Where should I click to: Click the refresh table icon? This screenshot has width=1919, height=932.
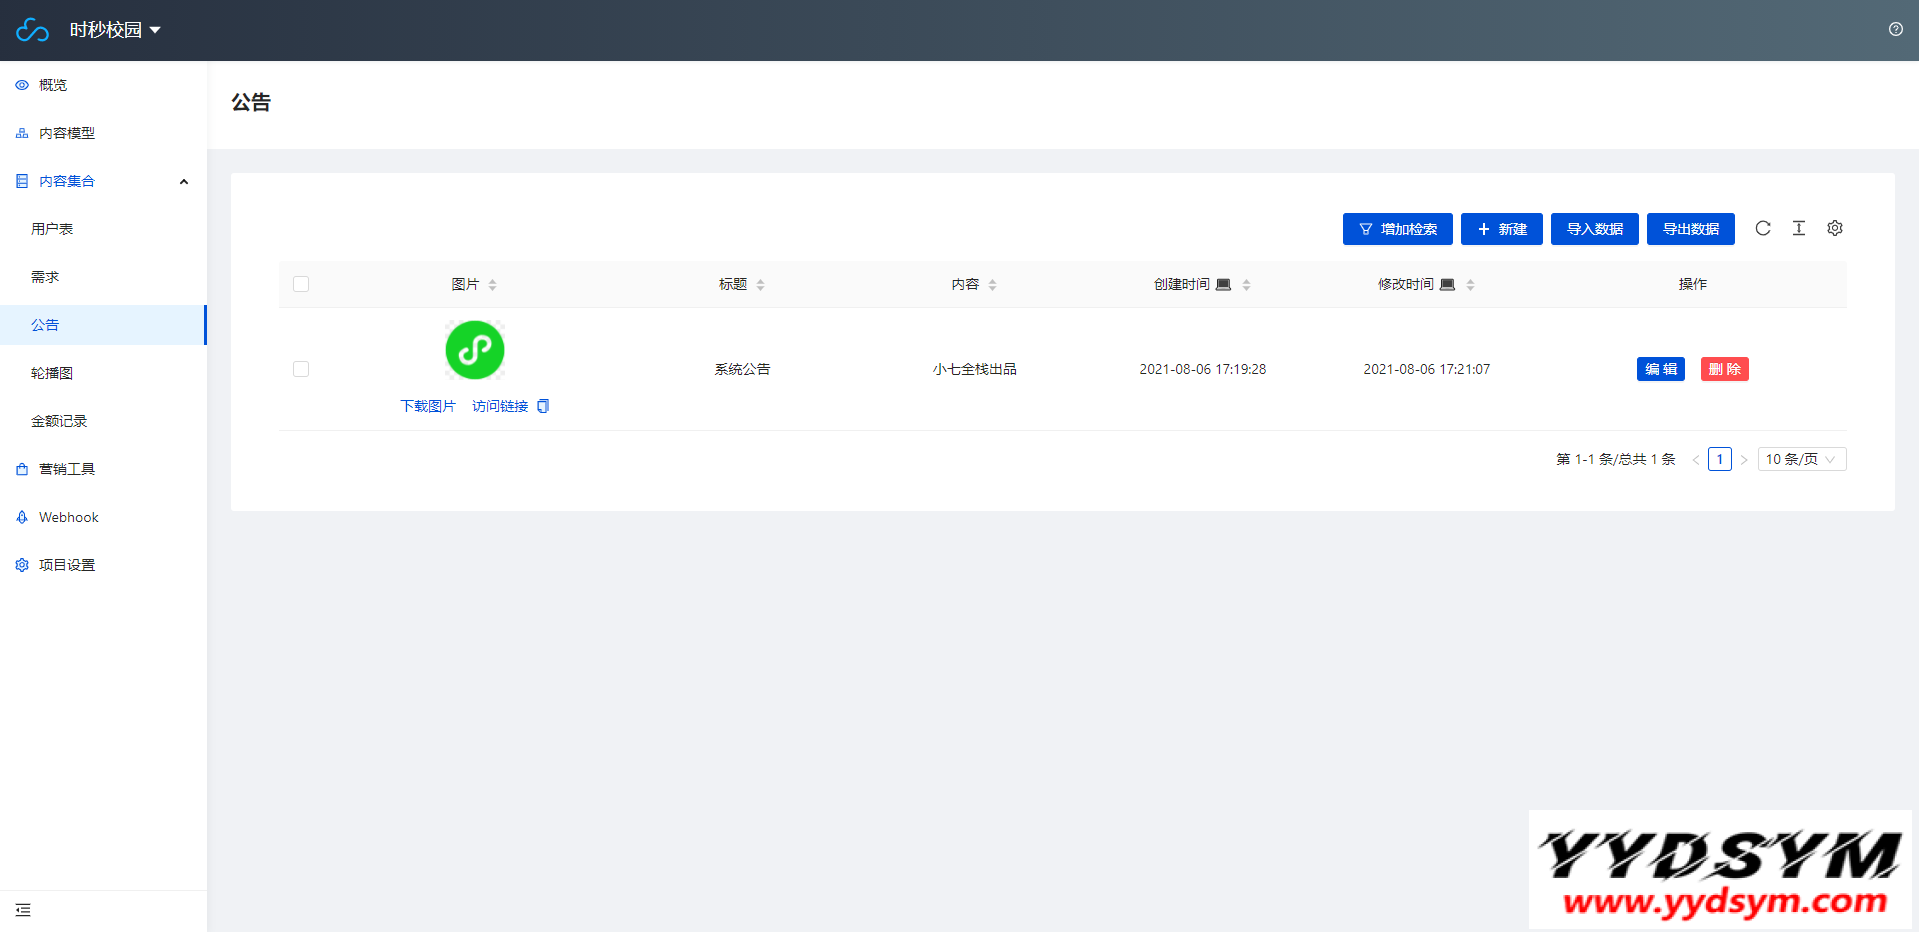pos(1763,228)
